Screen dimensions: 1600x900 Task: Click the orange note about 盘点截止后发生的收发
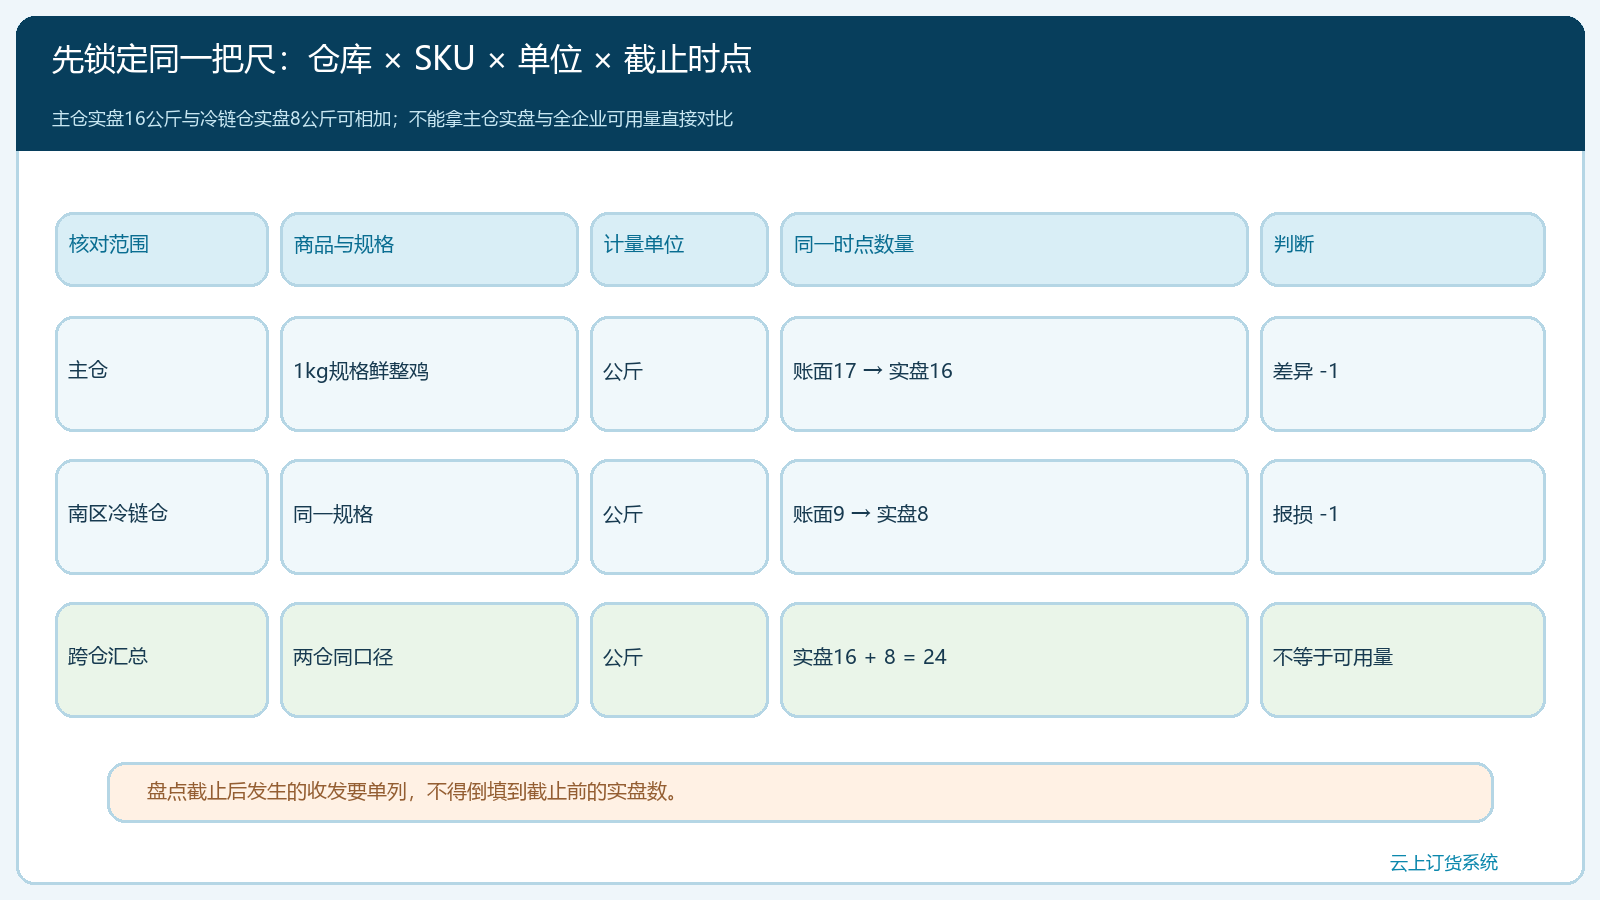pyautogui.click(x=800, y=792)
